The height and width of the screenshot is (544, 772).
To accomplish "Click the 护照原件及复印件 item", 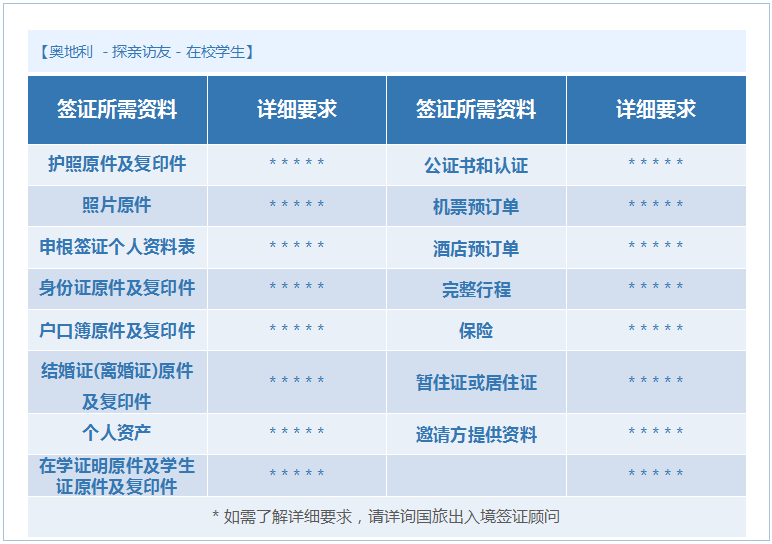I will pyautogui.click(x=117, y=164).
